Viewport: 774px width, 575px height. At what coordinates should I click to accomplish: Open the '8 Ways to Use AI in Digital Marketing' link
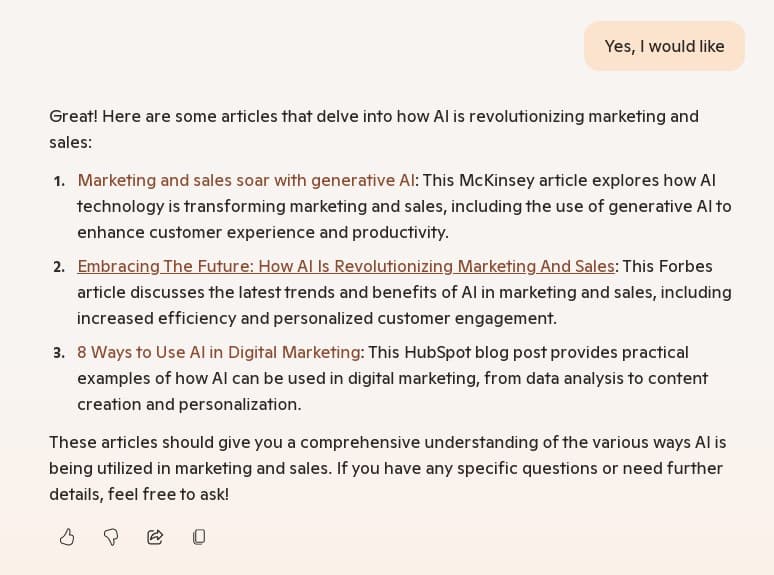(219, 352)
